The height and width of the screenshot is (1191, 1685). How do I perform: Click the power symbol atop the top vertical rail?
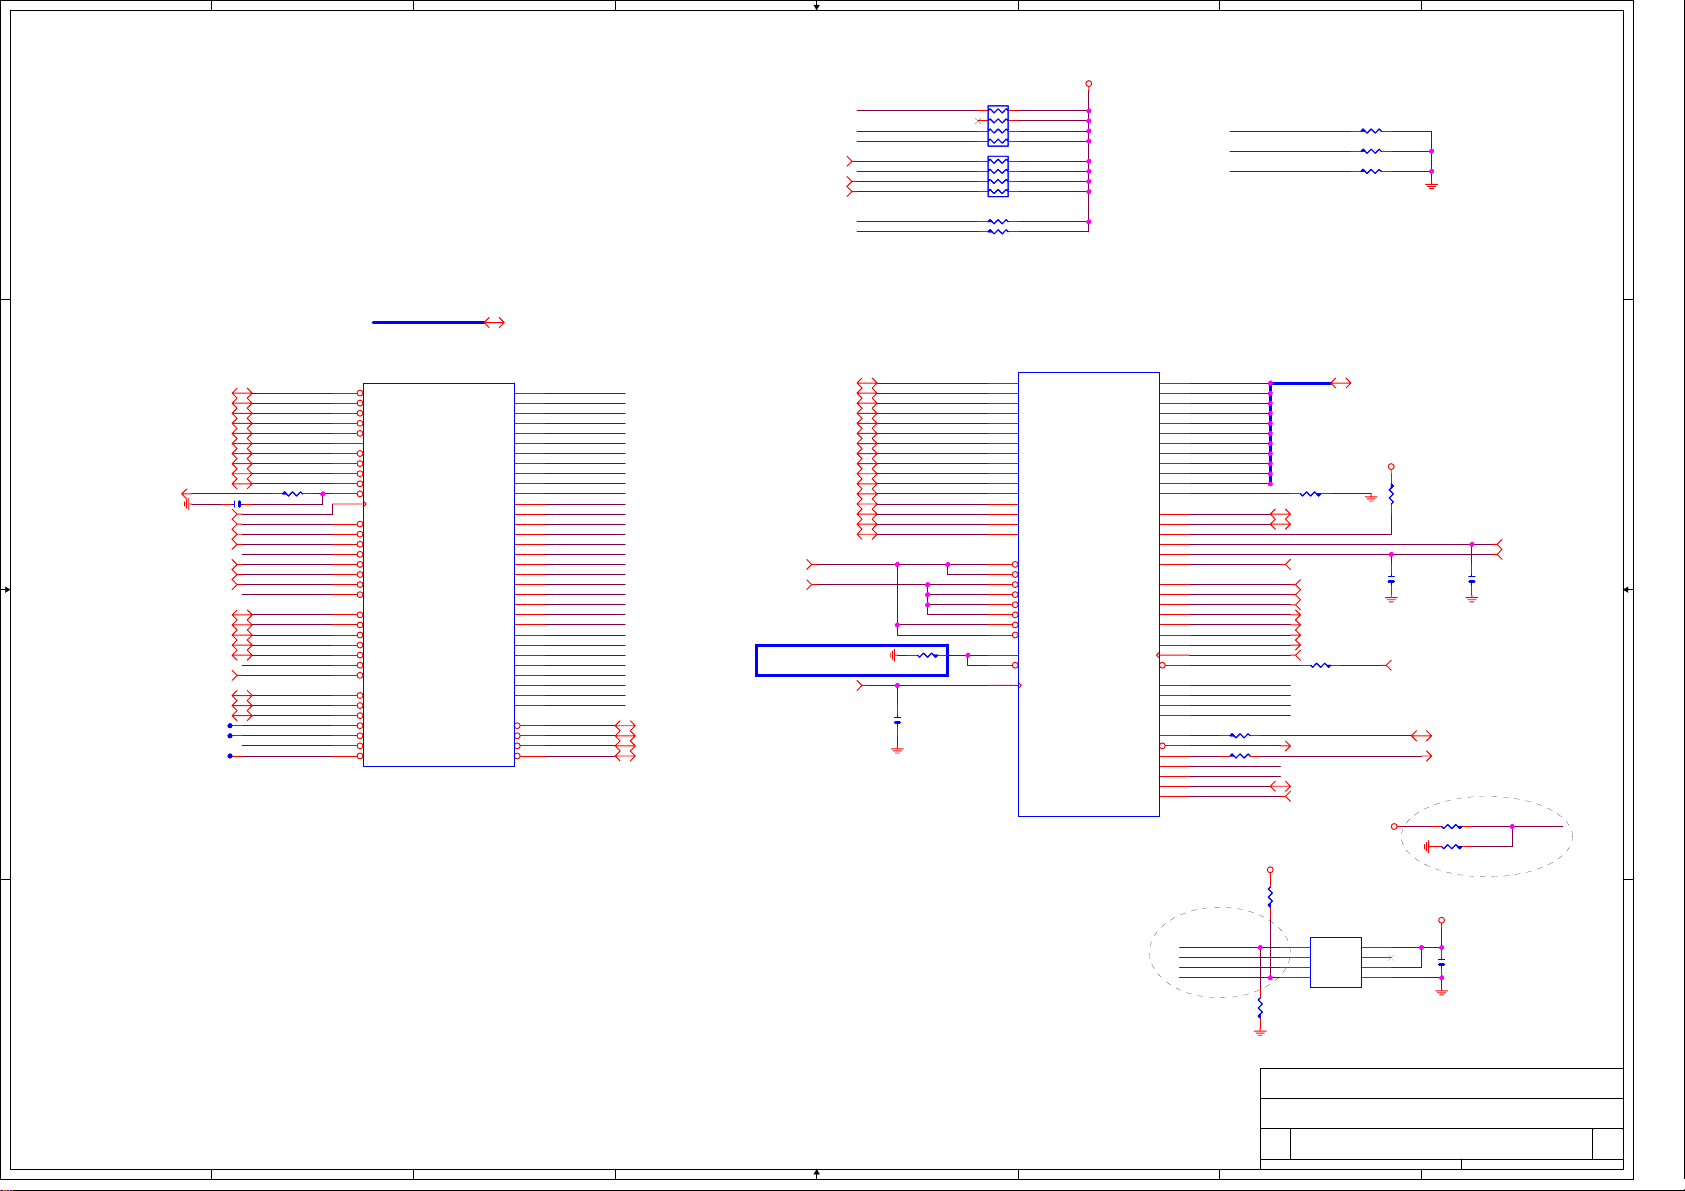pyautogui.click(x=1089, y=84)
